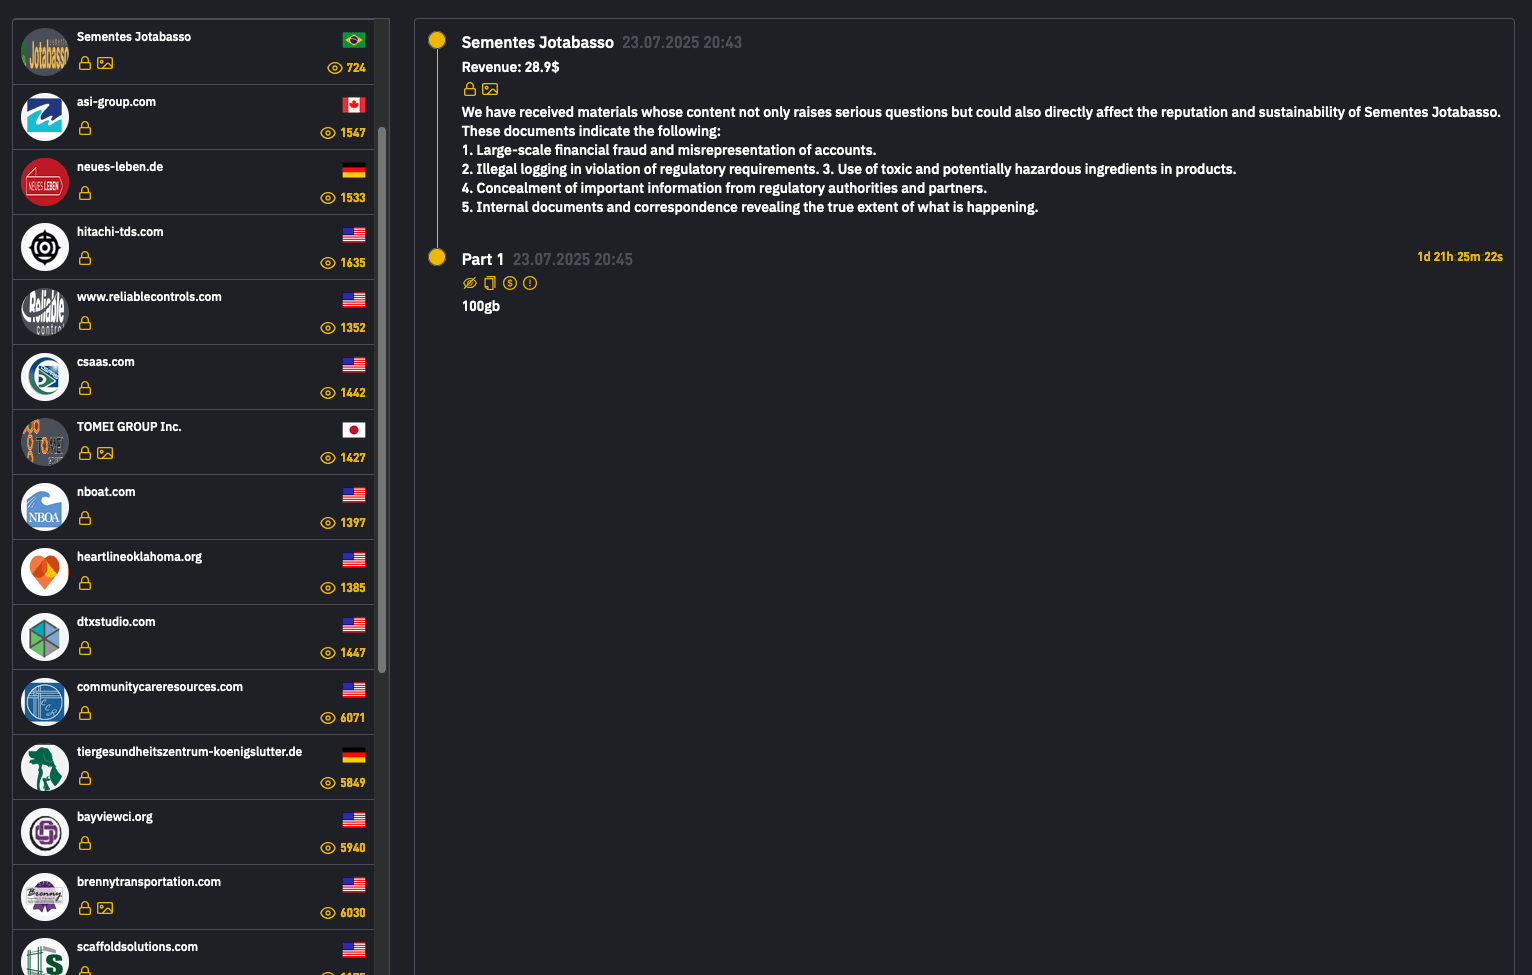Click the nboat.com logo thumbnail
Screen dimensions: 1532x975
tap(45, 507)
